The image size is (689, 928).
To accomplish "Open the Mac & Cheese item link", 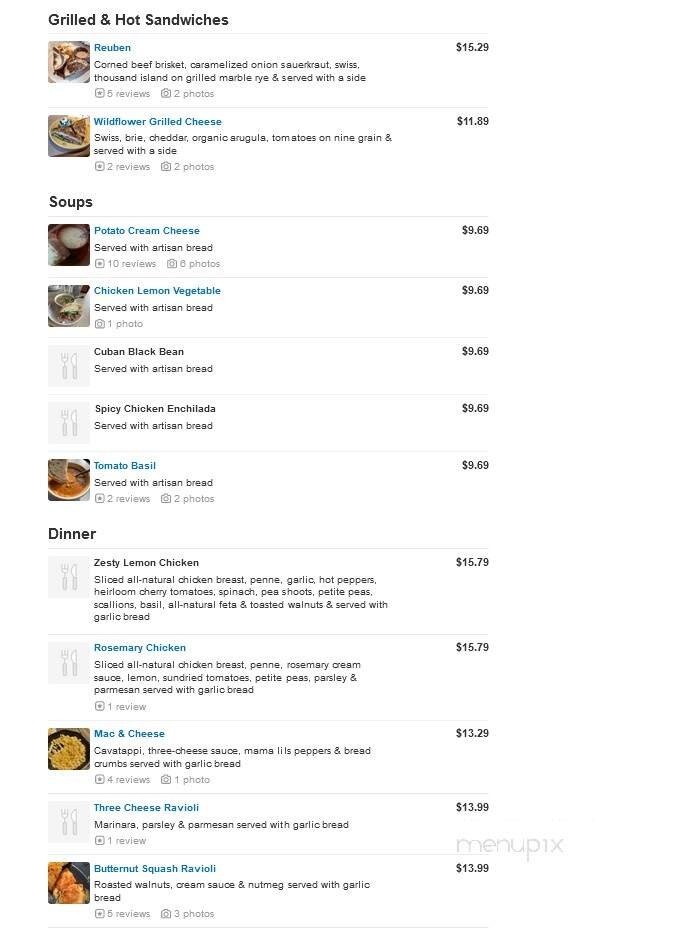I will [x=129, y=733].
